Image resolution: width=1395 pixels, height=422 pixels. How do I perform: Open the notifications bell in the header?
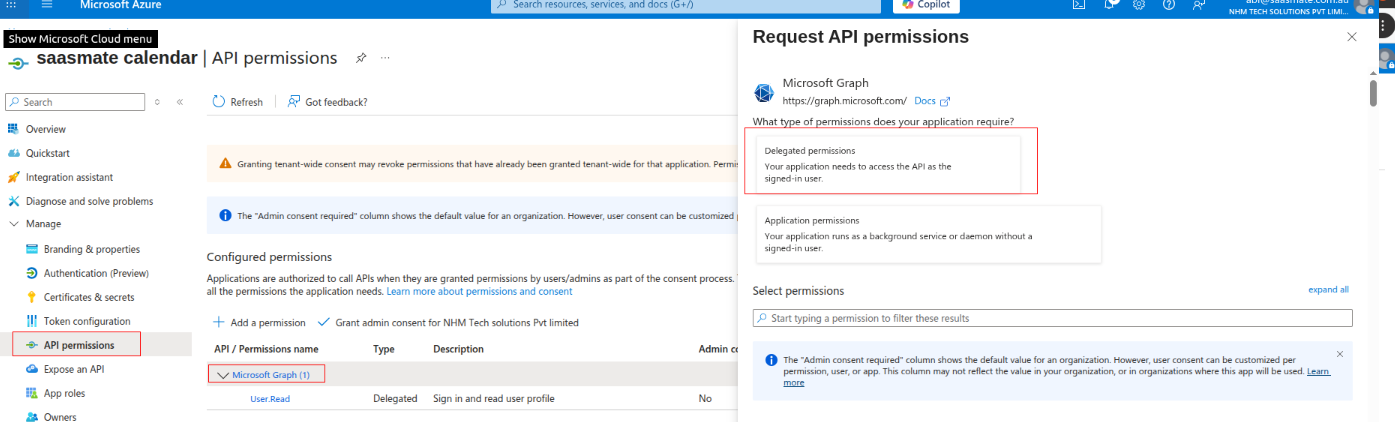click(x=1110, y=5)
